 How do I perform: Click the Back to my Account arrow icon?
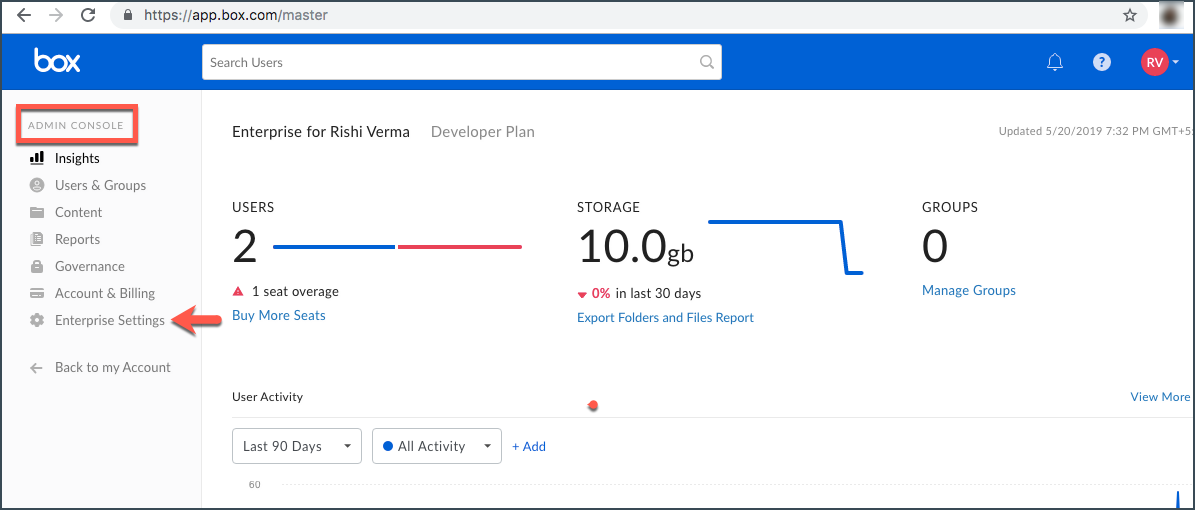click(x=36, y=367)
